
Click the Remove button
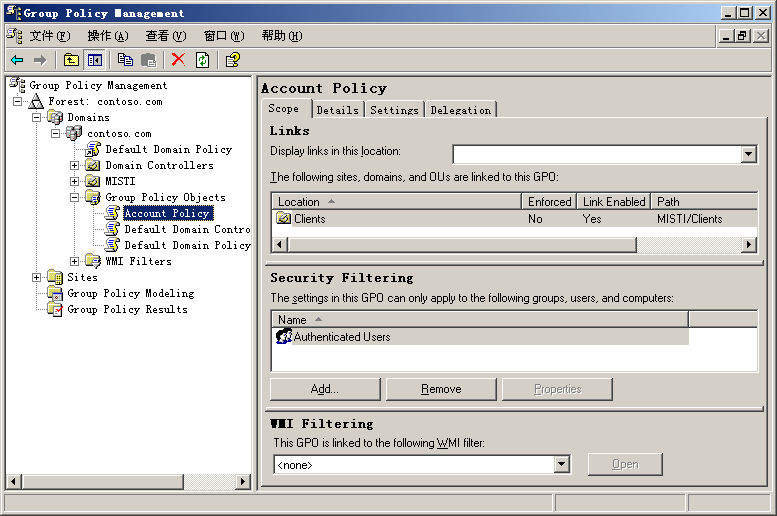click(x=440, y=389)
